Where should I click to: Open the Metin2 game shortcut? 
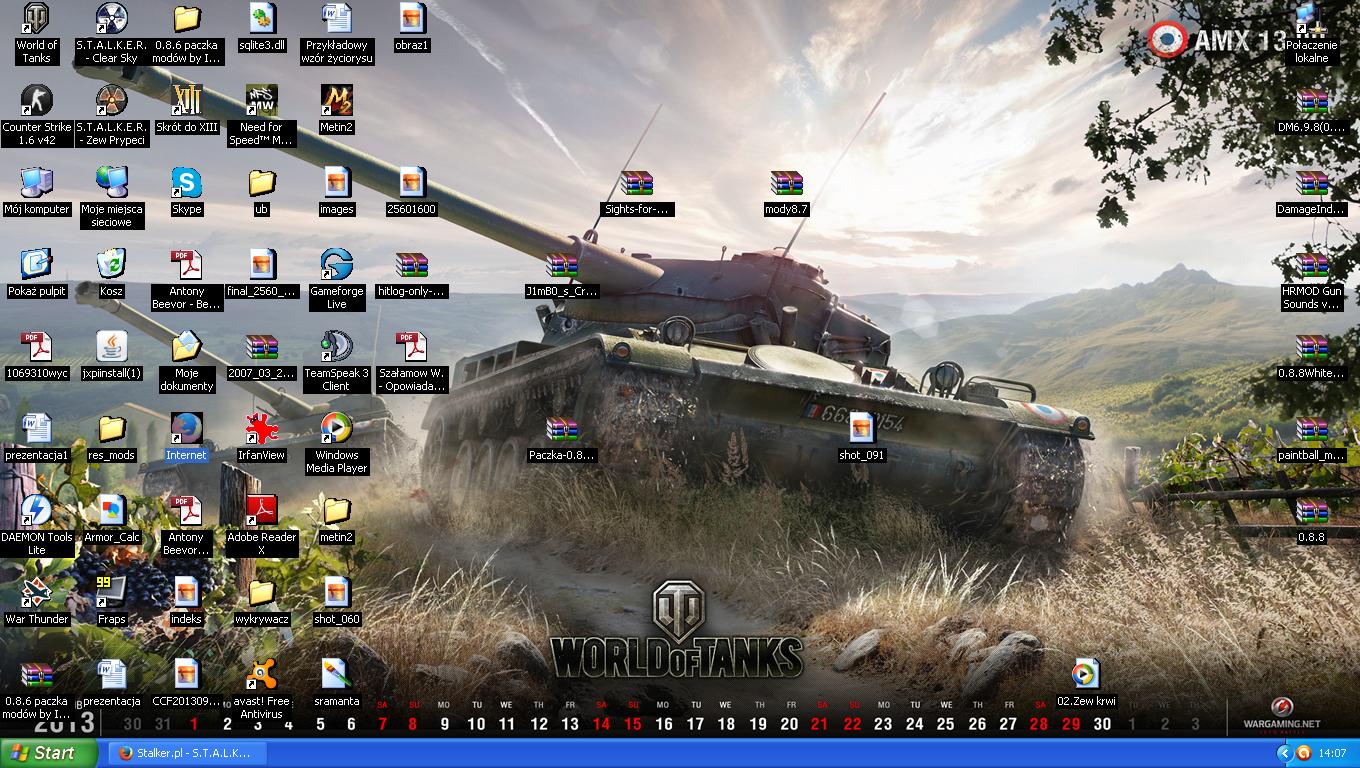click(x=337, y=101)
